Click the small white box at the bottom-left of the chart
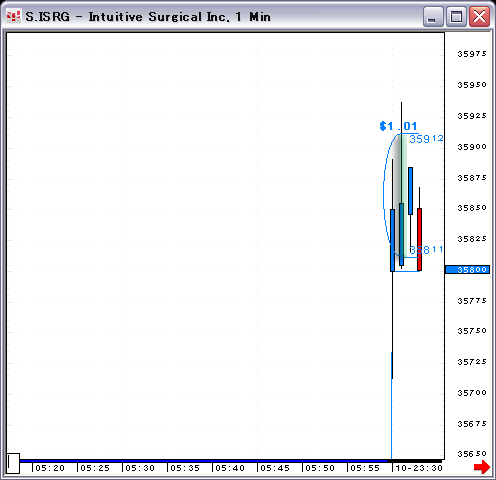This screenshot has height=480, width=496. point(13,463)
